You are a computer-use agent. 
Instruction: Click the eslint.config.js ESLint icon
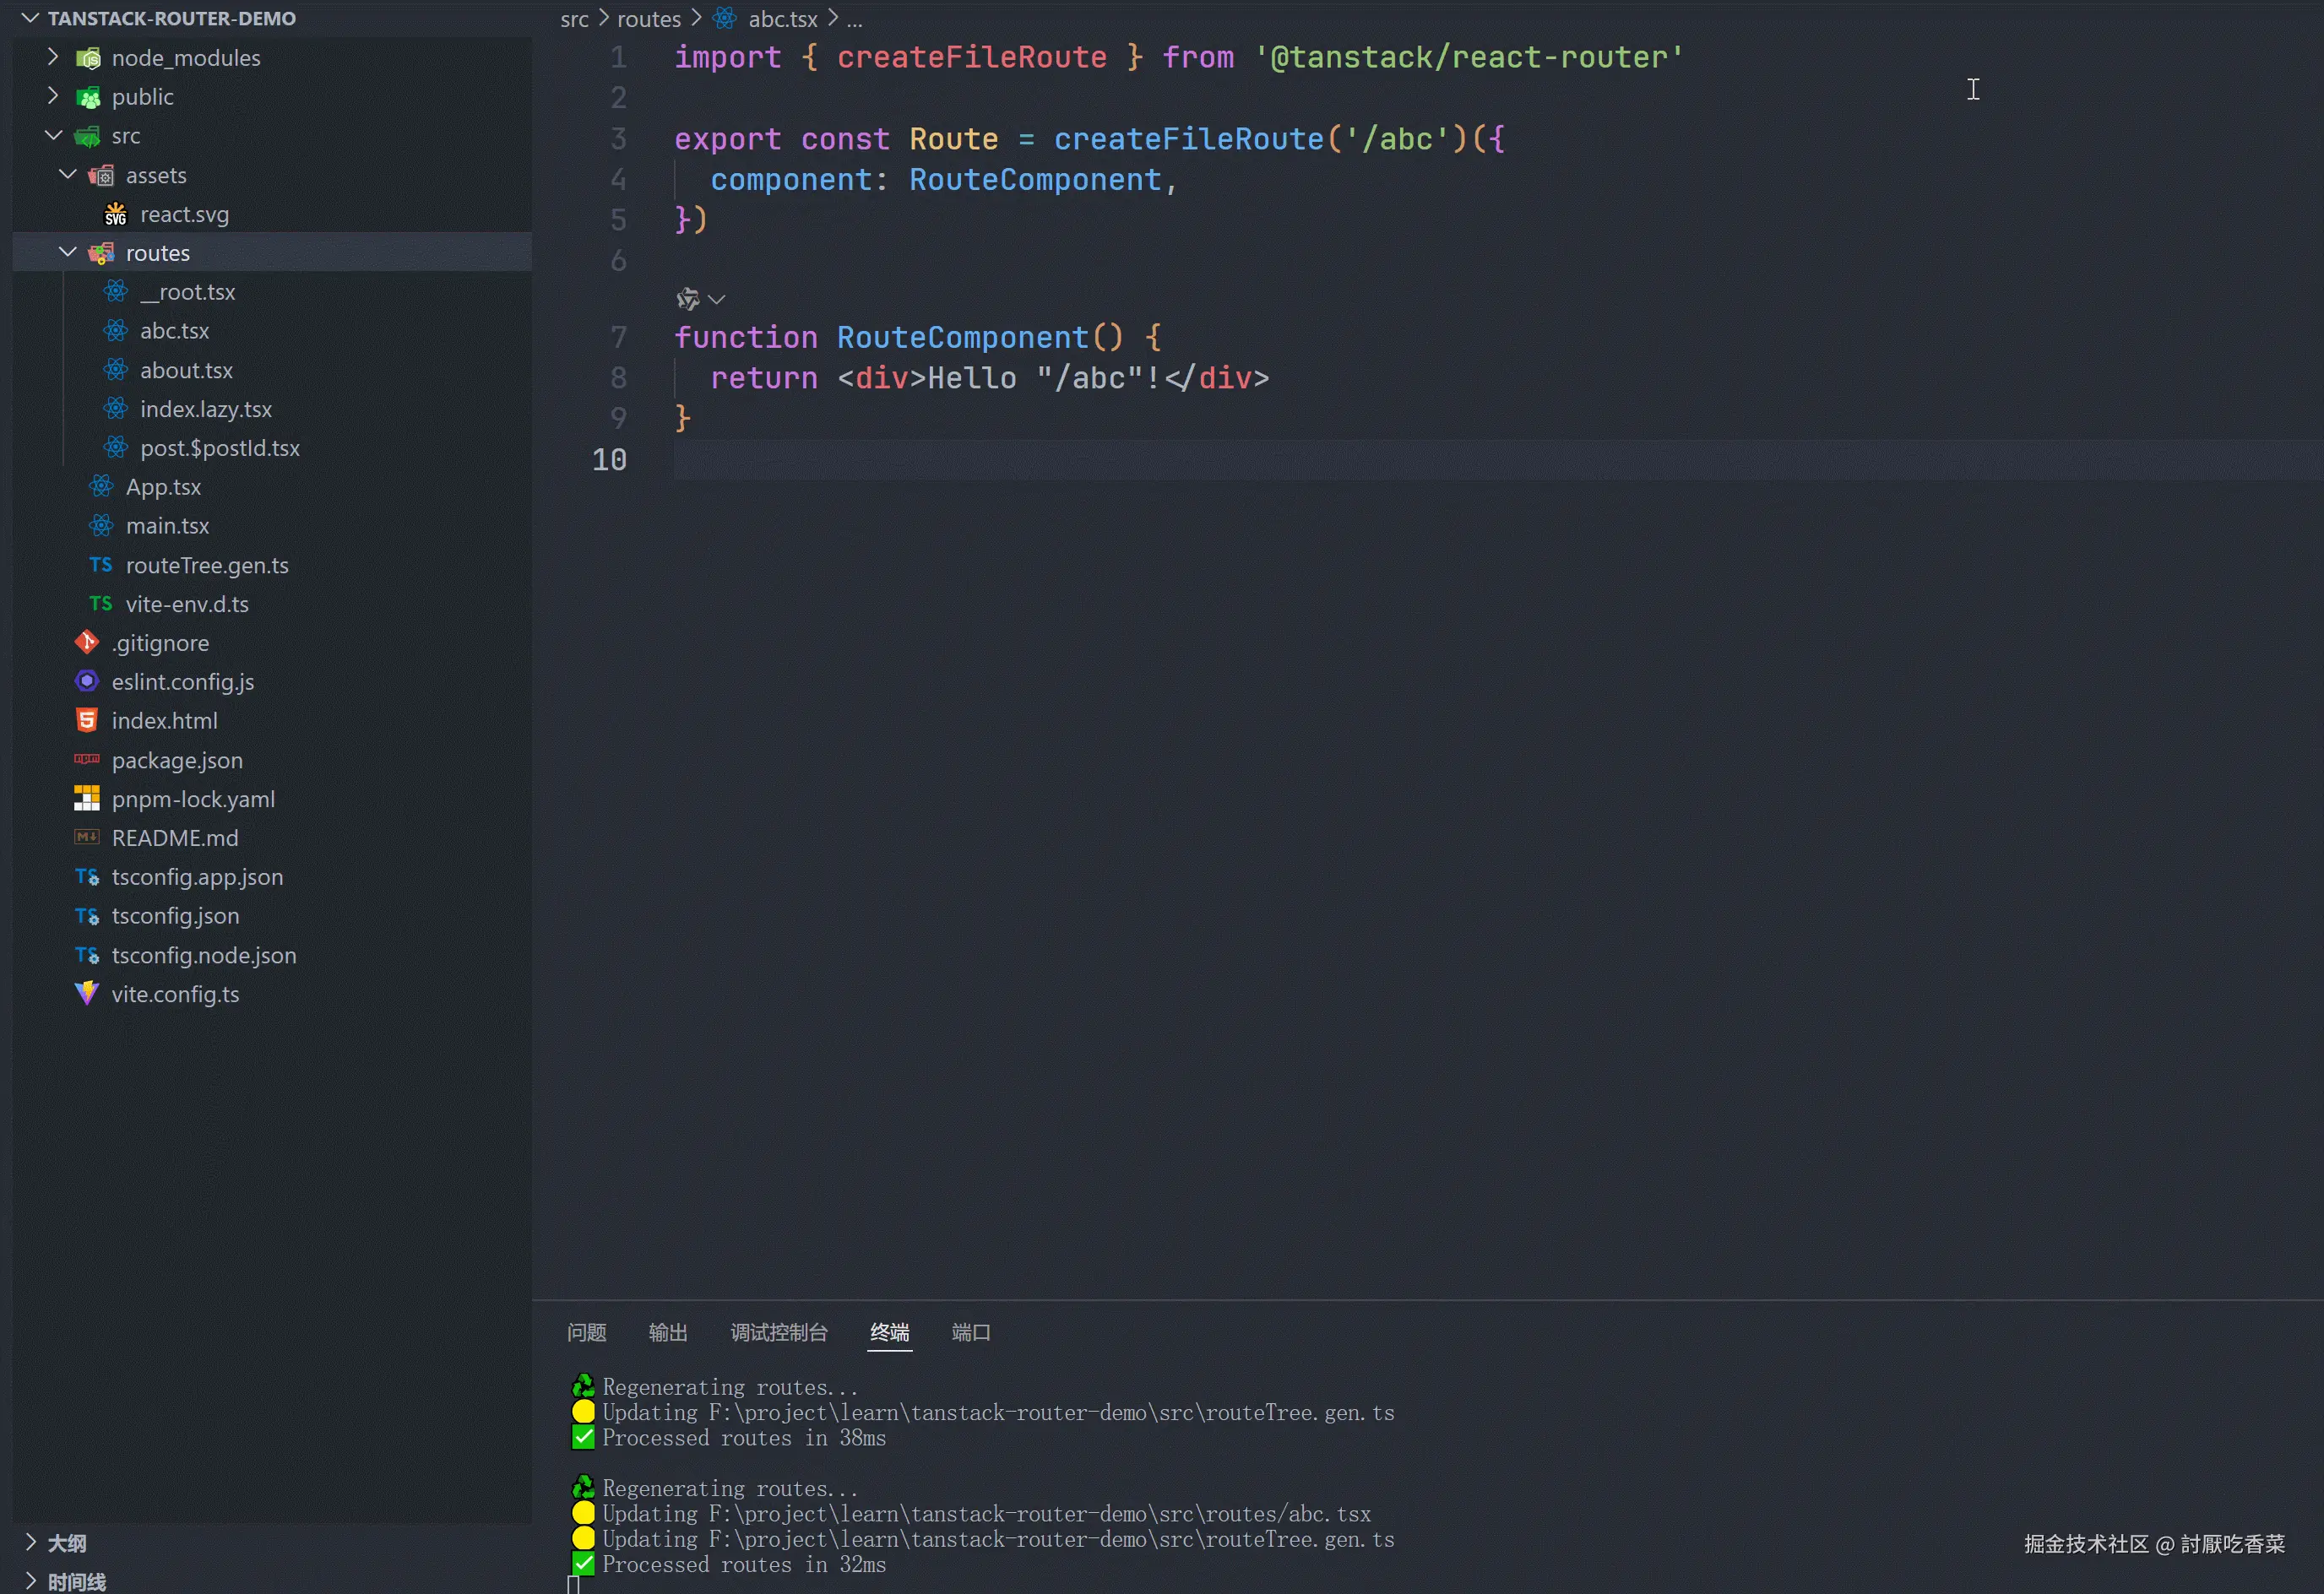[x=87, y=682]
